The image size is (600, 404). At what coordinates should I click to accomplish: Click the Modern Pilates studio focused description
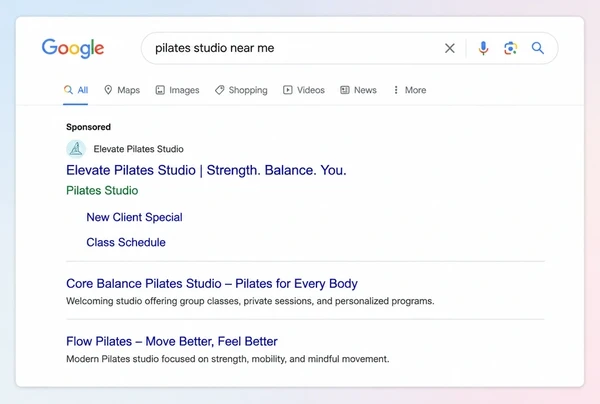pyautogui.click(x=228, y=359)
